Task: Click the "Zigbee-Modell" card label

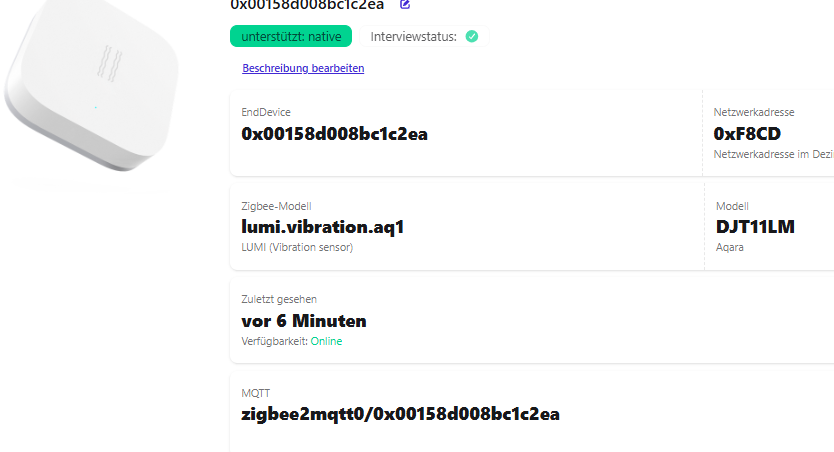Action: 276,206
